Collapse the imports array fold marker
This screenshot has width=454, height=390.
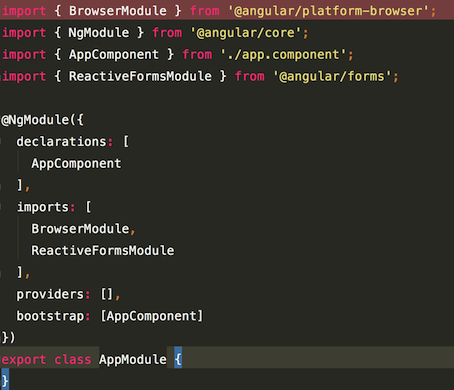[2, 207]
